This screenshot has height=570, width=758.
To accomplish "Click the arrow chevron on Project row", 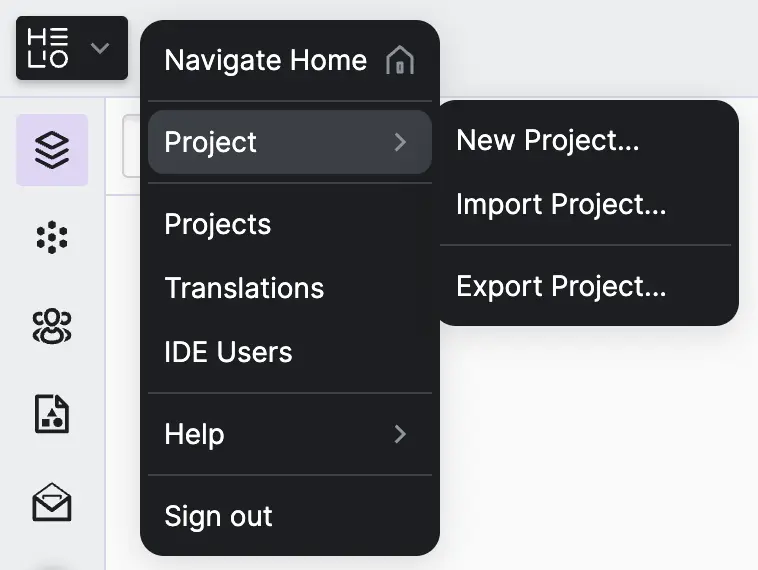I will pos(400,142).
